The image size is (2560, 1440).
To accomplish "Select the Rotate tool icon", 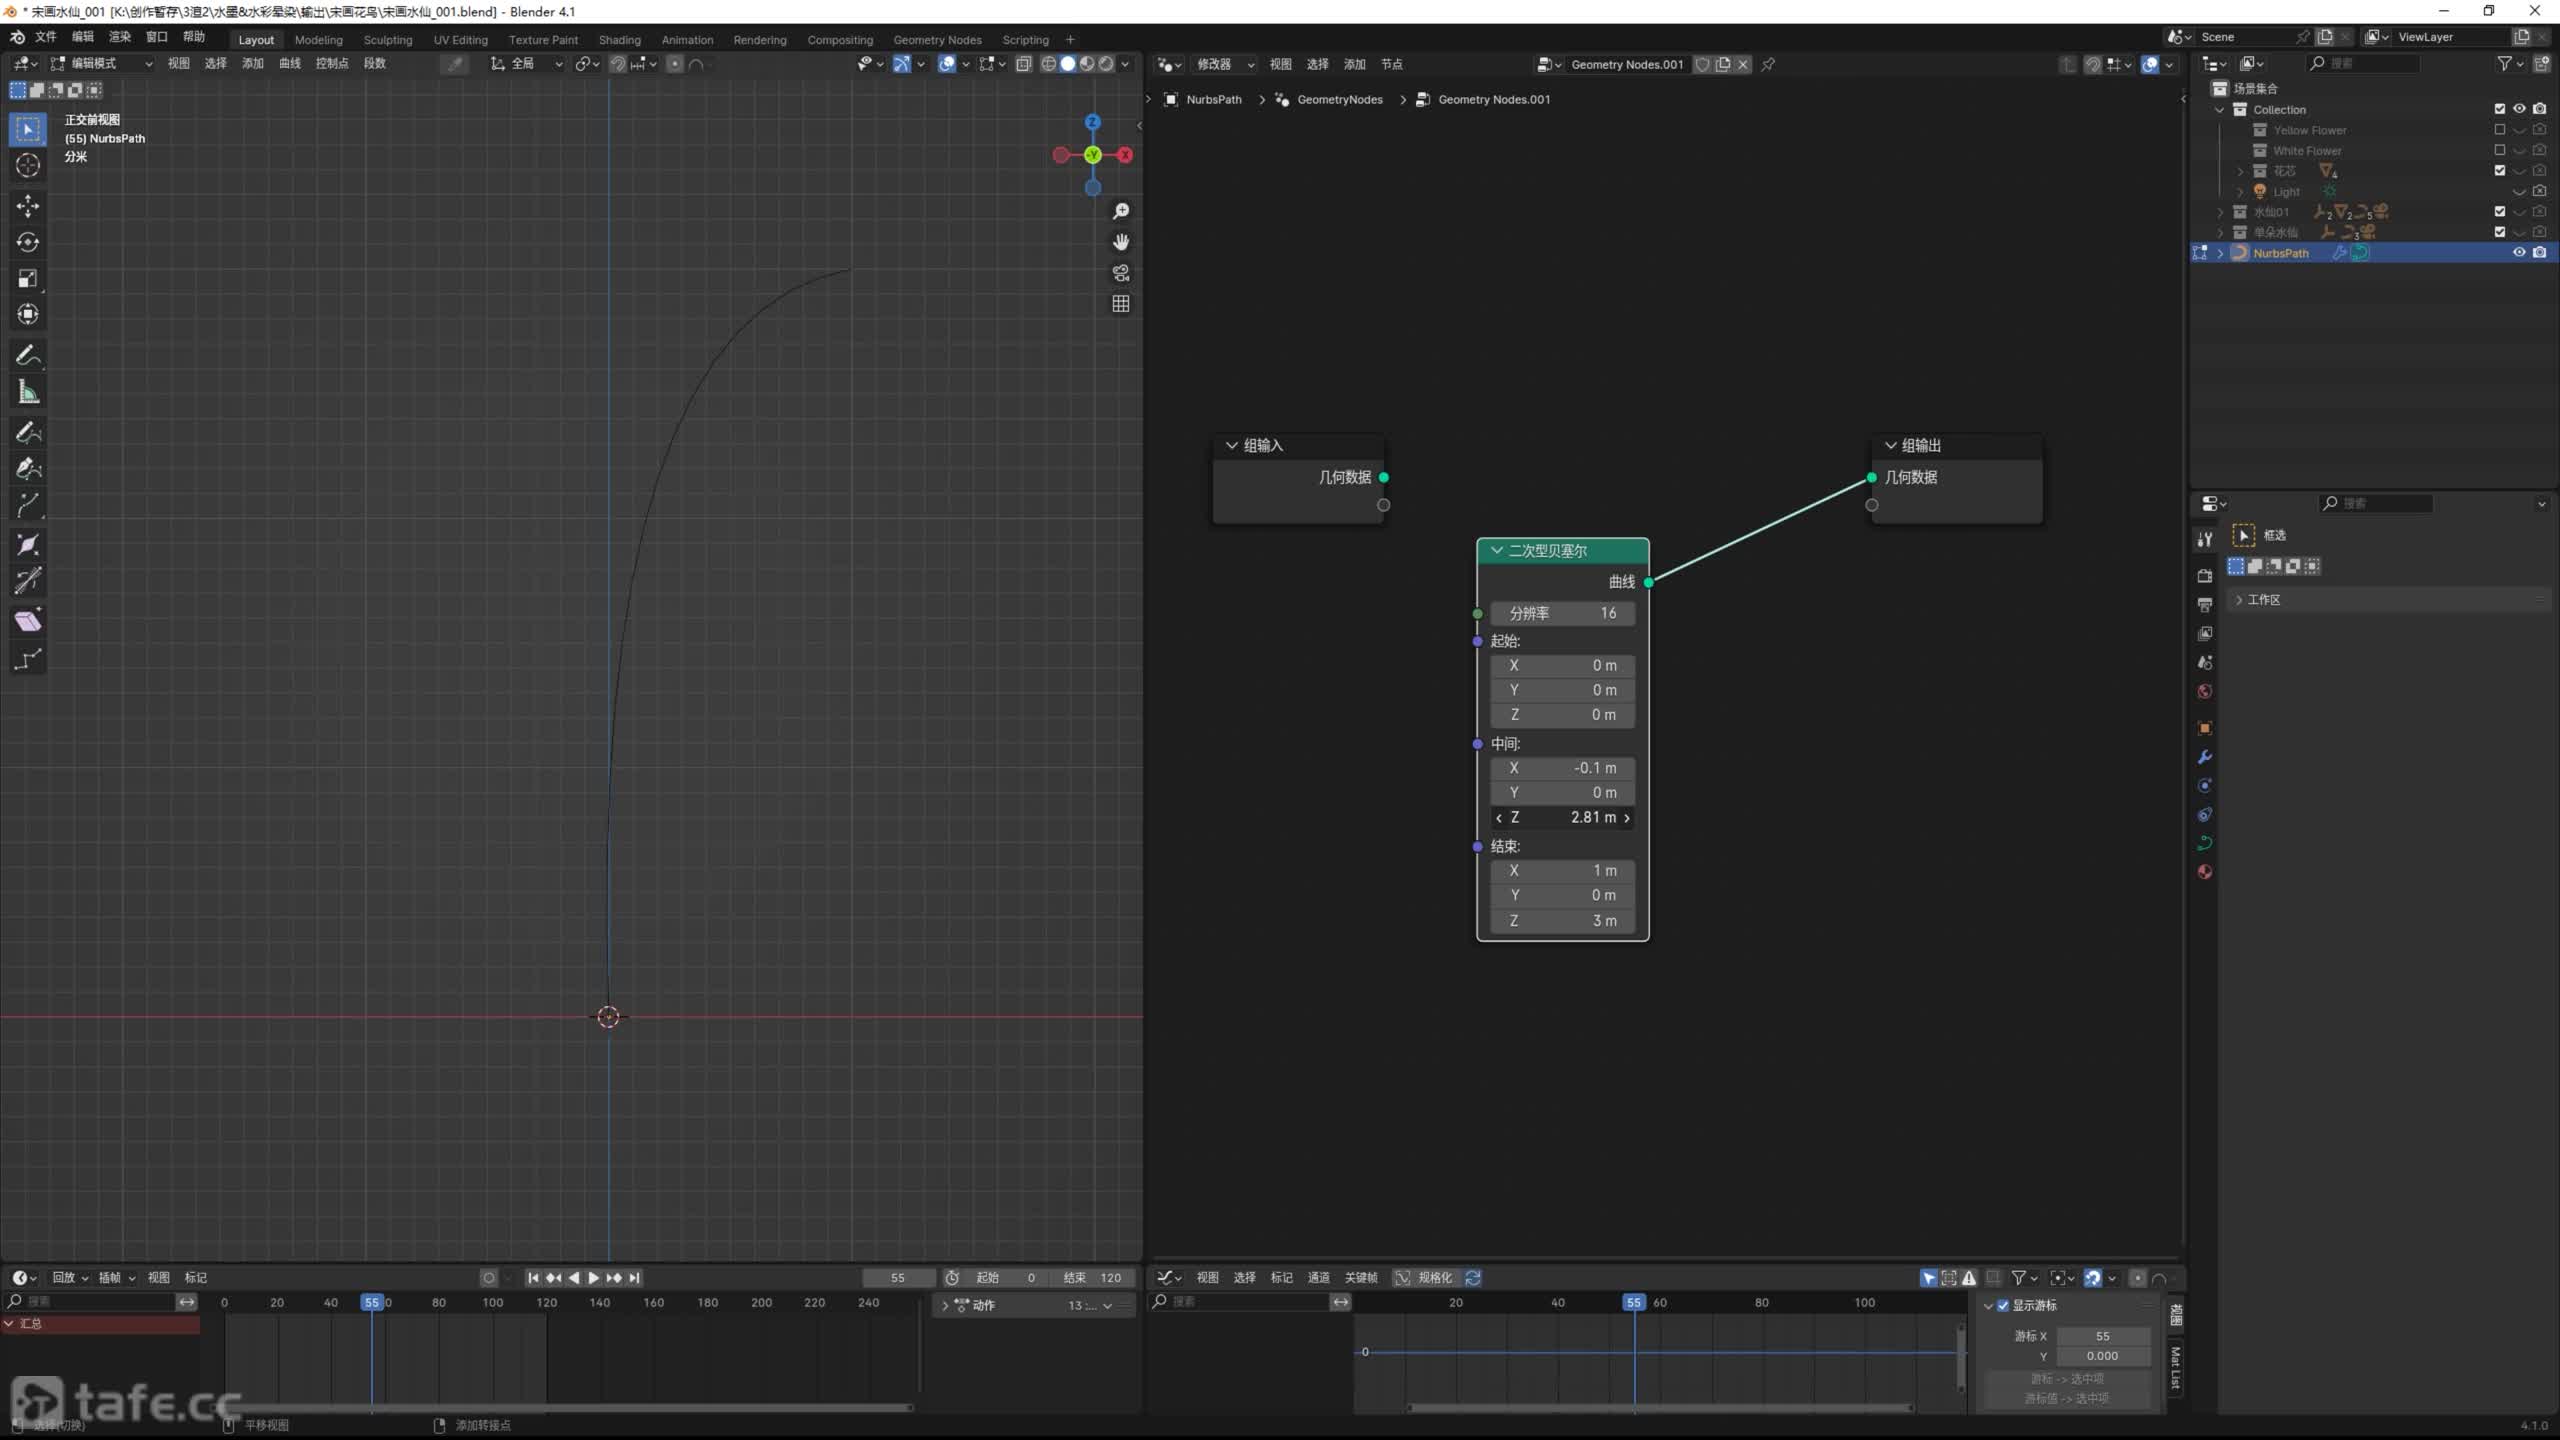I will 28,242.
